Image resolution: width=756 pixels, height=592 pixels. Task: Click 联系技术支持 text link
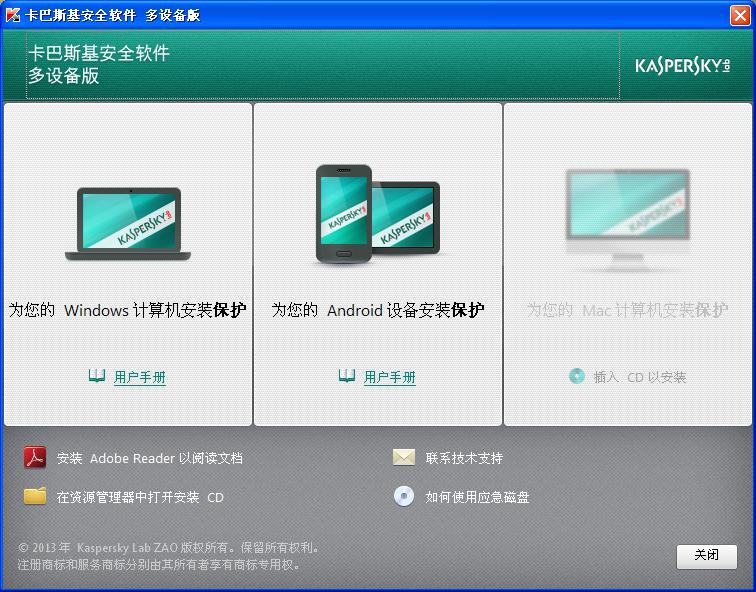click(464, 458)
